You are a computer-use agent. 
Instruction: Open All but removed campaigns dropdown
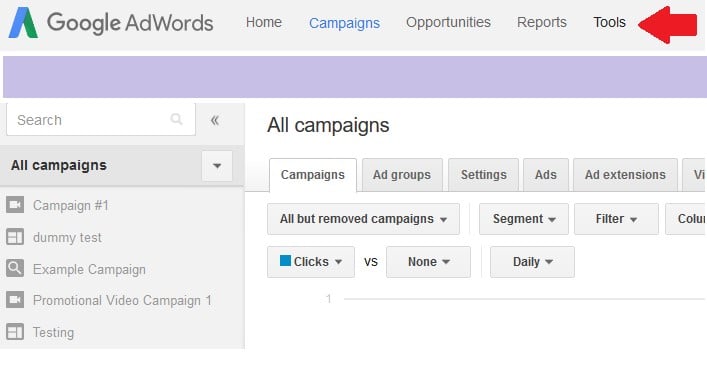(x=363, y=219)
